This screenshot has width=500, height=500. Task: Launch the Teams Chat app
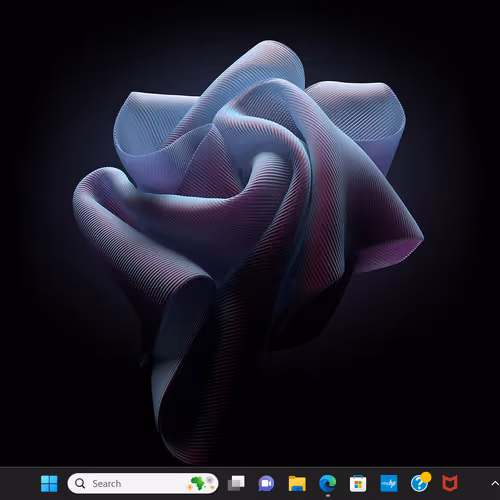pyautogui.click(x=266, y=484)
